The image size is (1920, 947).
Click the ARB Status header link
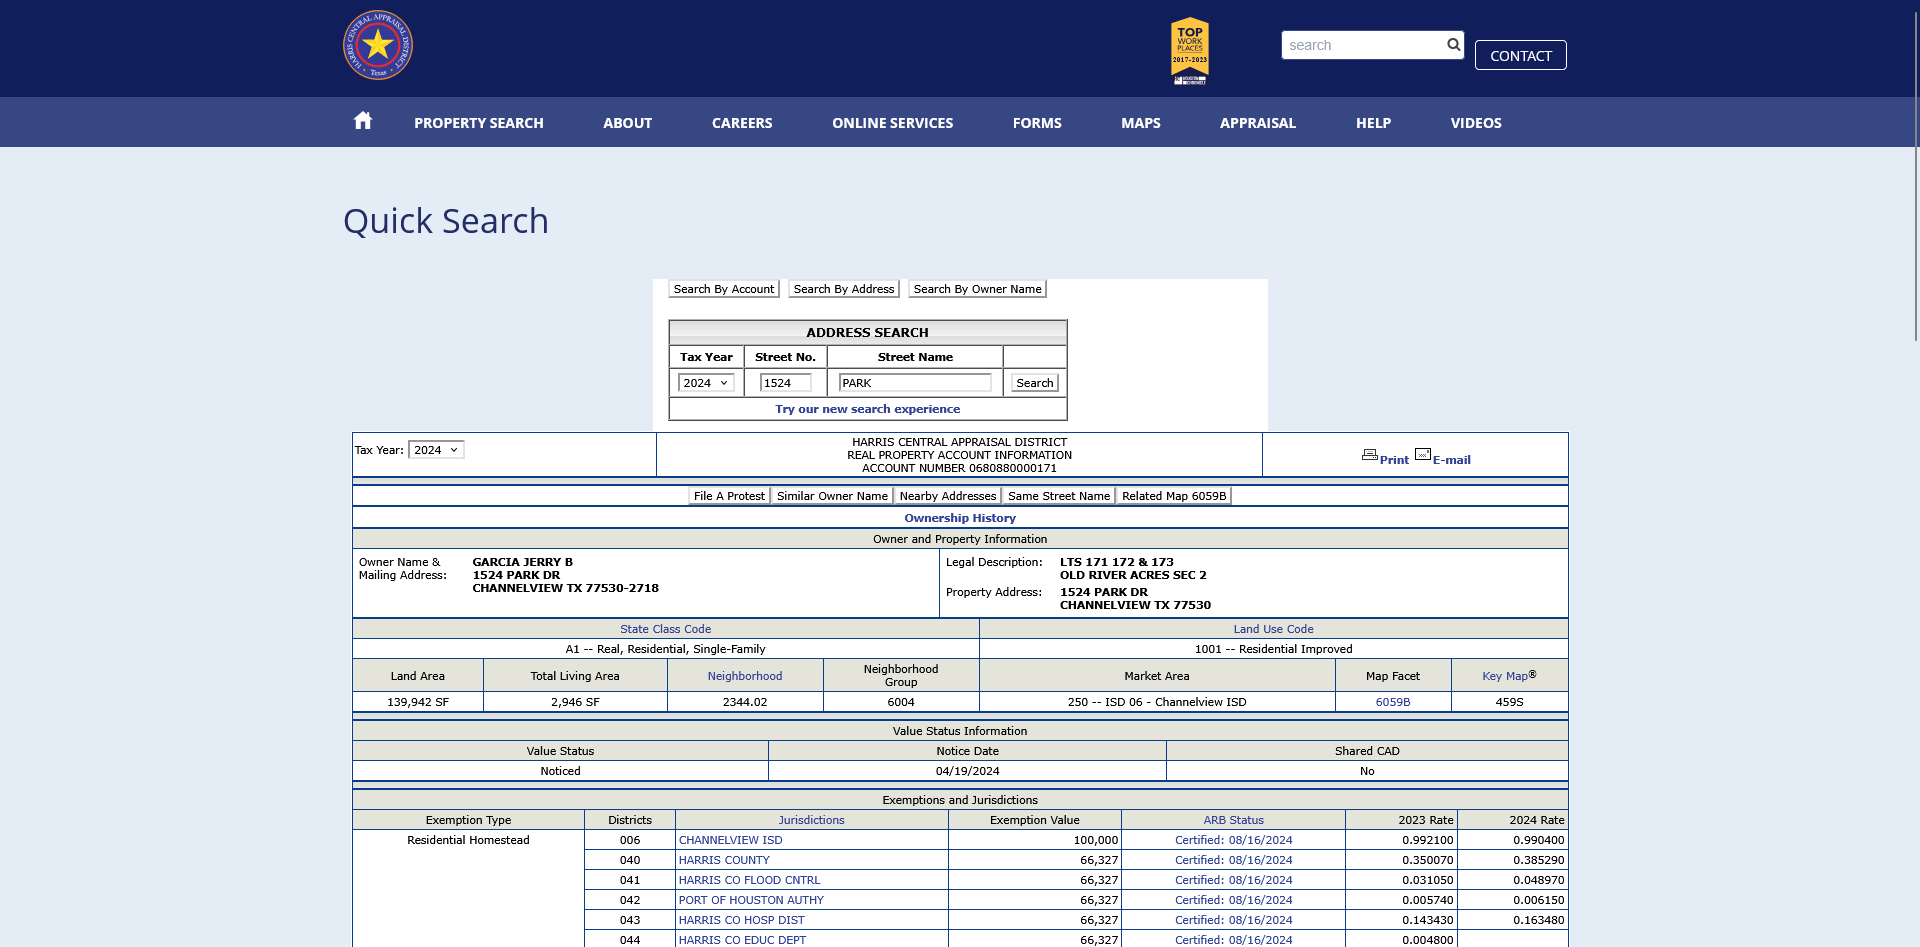click(x=1233, y=820)
